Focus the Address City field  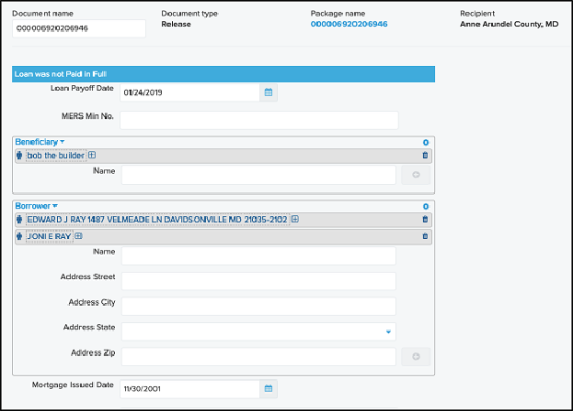click(x=258, y=306)
